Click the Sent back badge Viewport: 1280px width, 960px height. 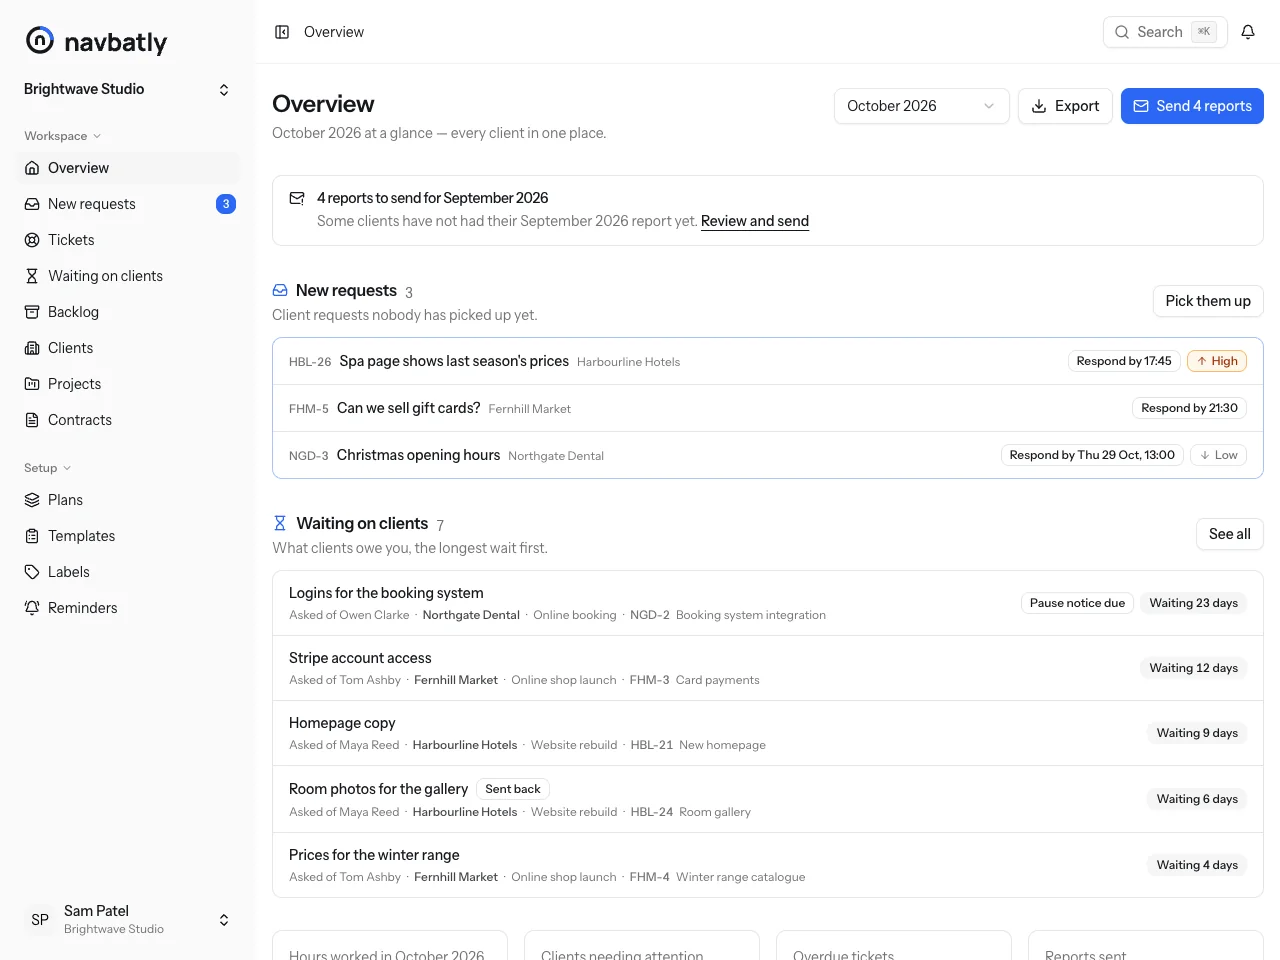pos(513,789)
